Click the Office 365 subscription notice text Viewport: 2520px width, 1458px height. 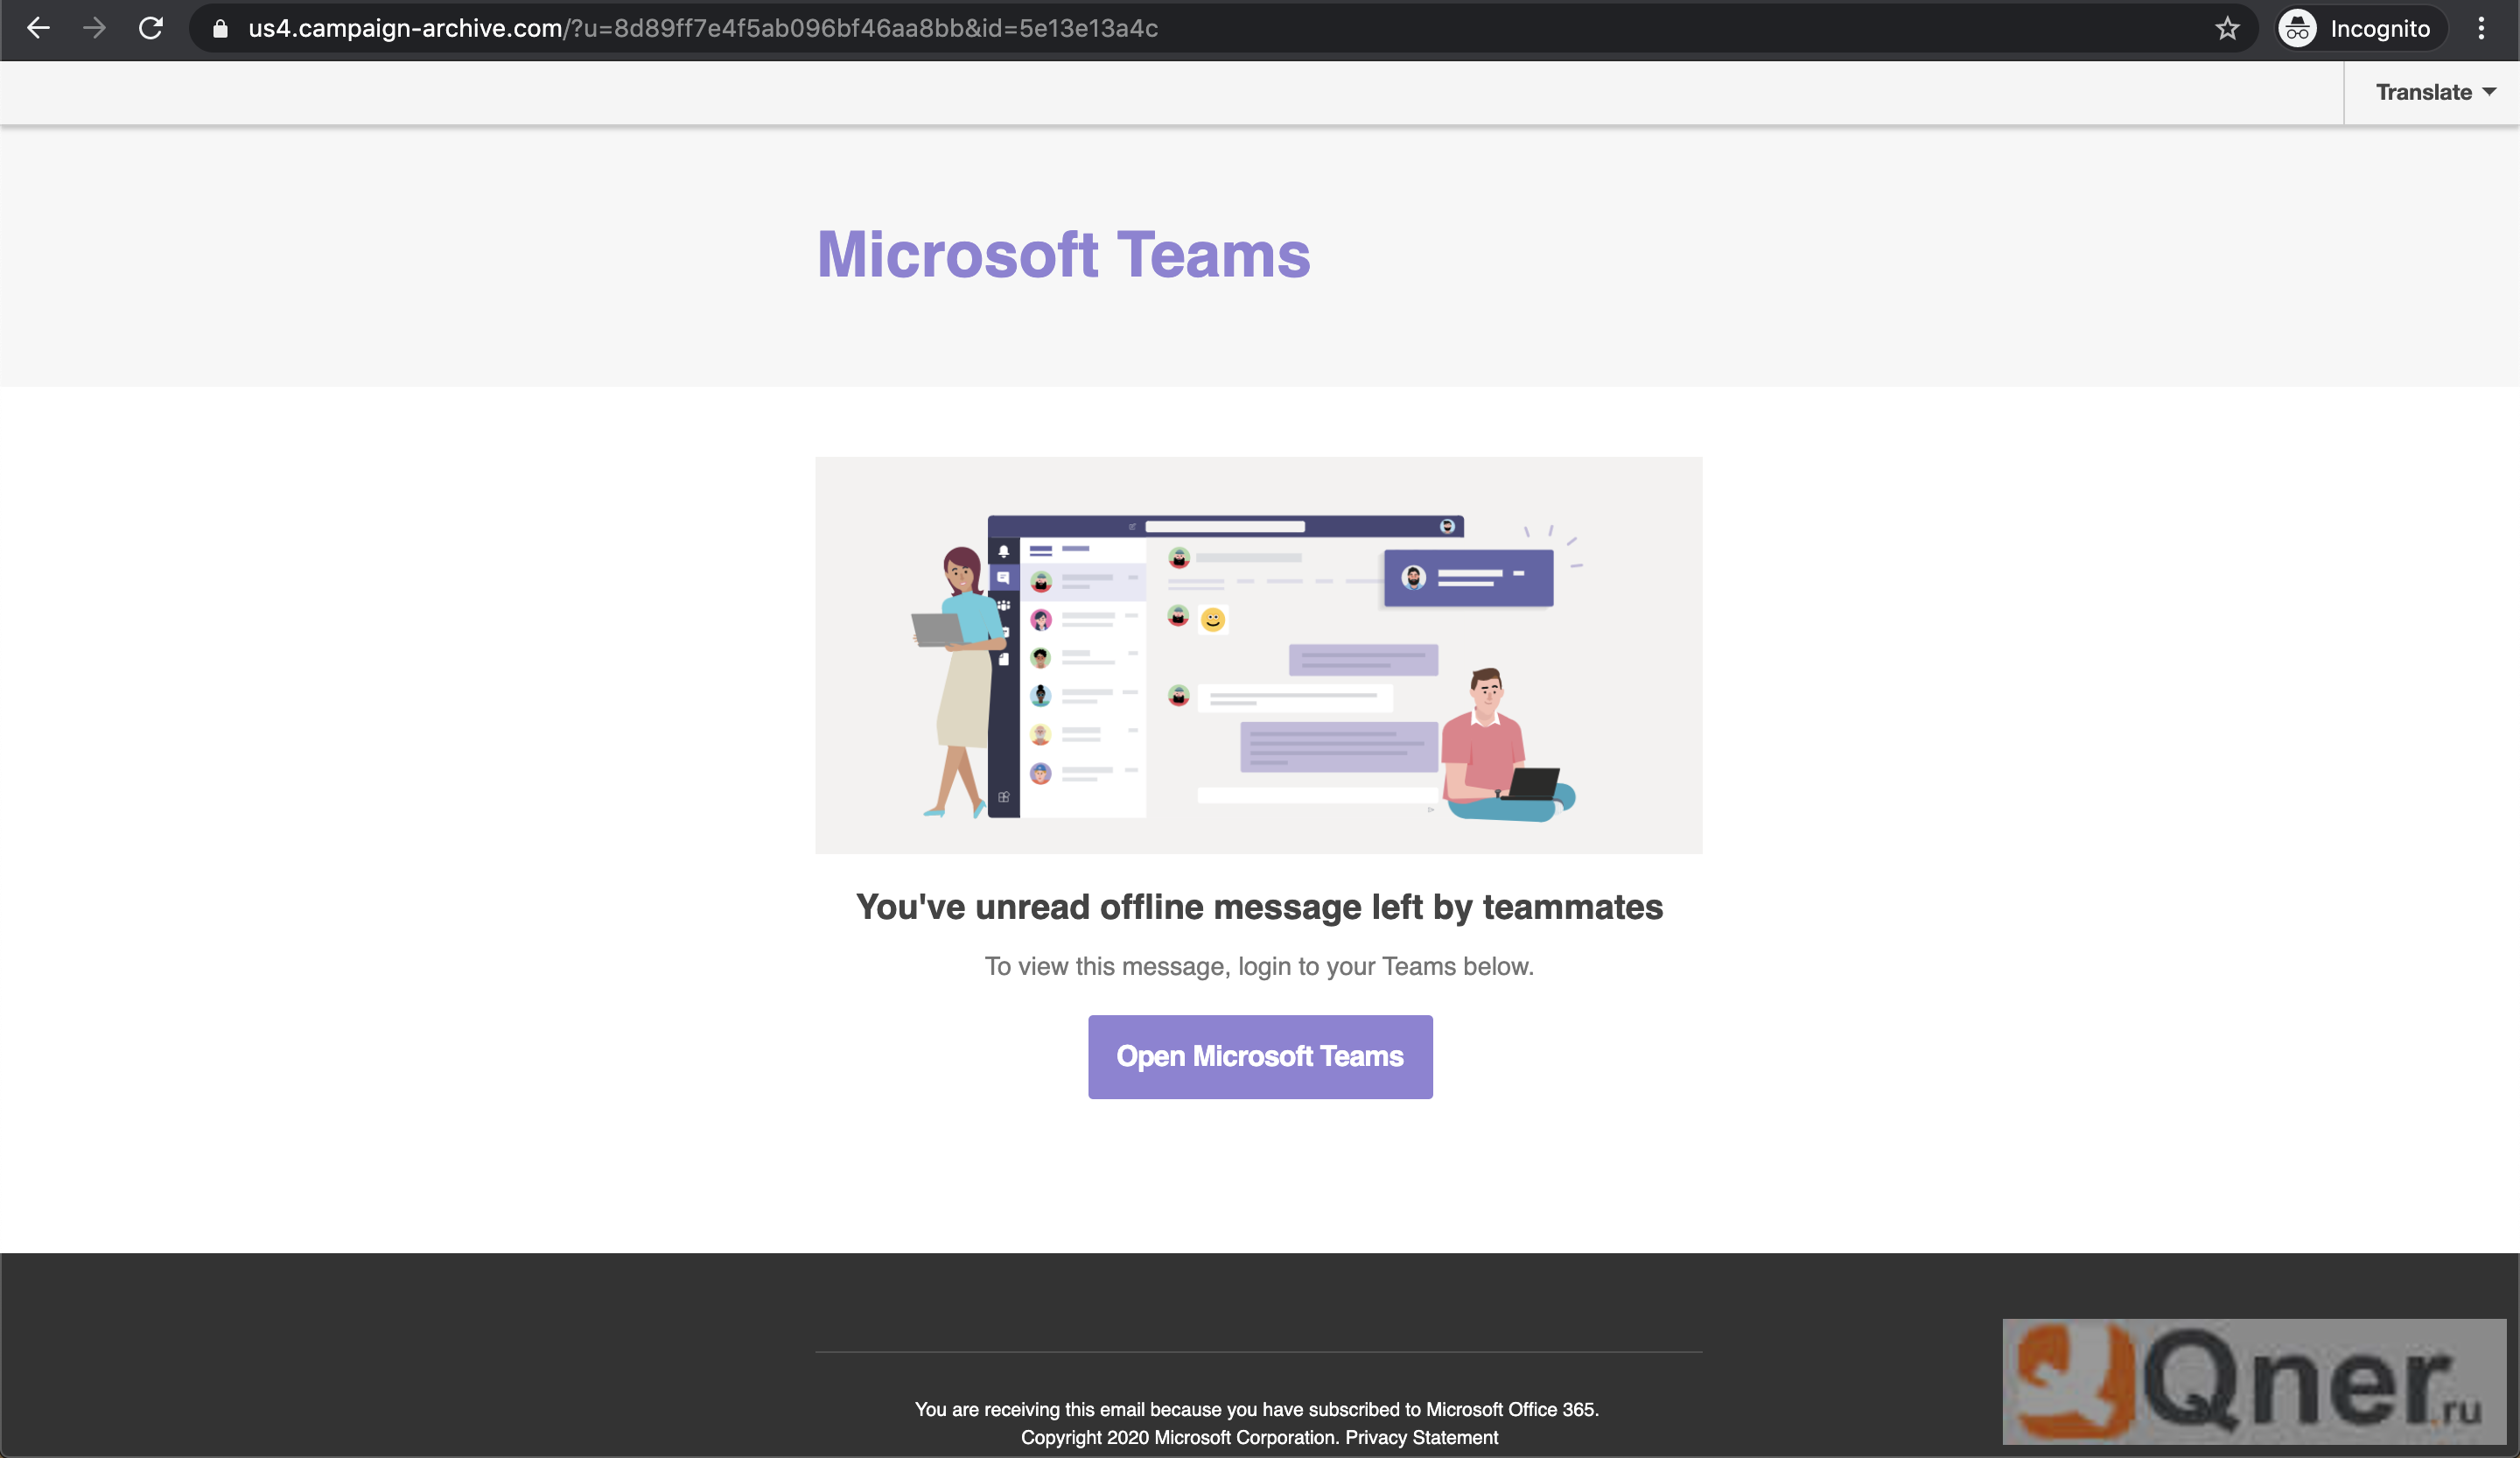(x=1257, y=1410)
